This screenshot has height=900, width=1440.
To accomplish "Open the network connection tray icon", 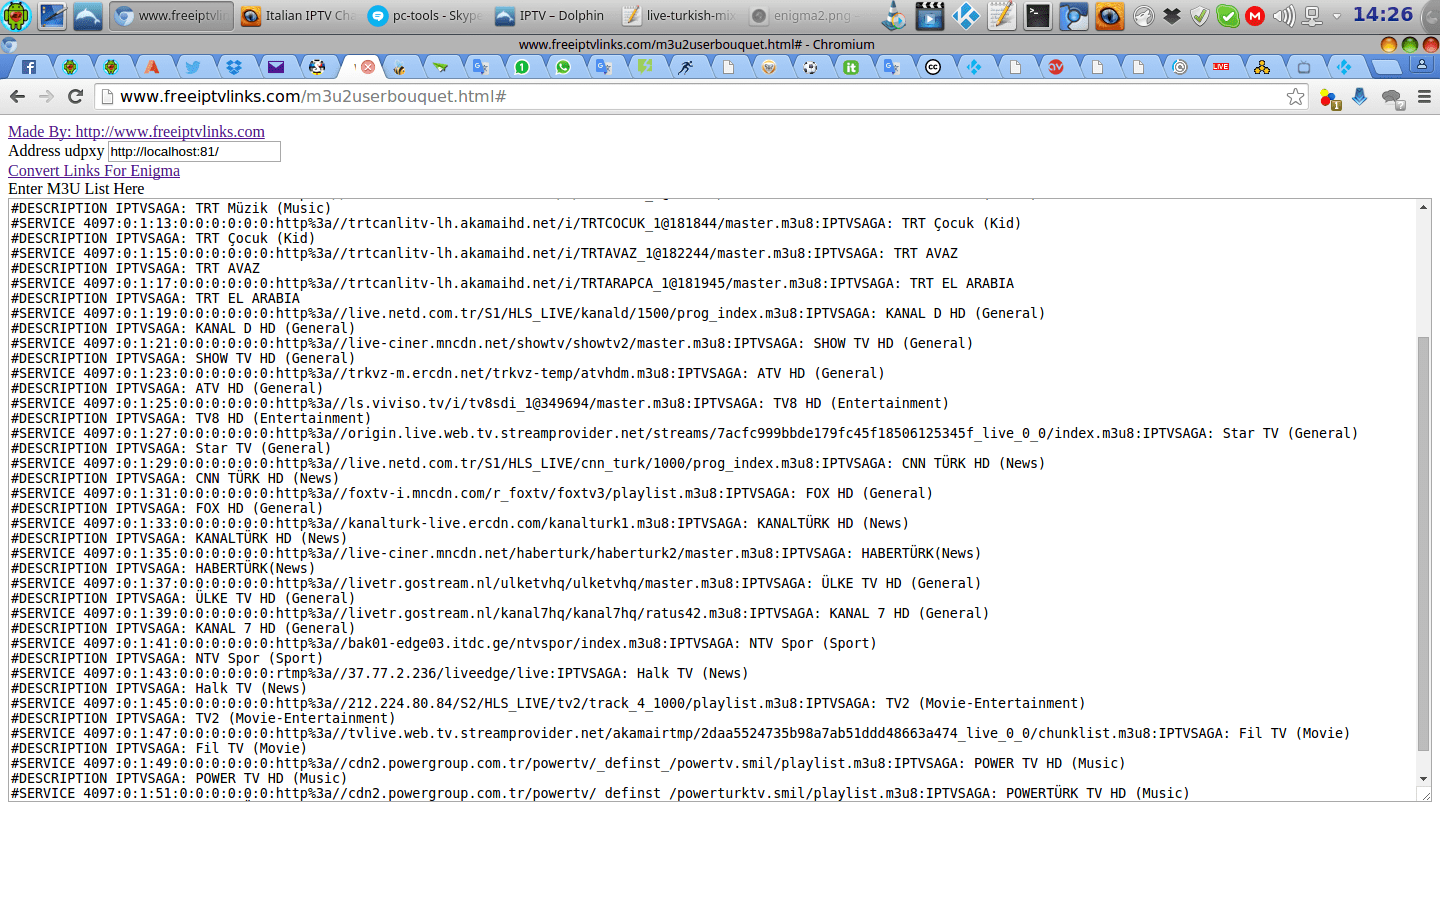I will [x=1312, y=16].
